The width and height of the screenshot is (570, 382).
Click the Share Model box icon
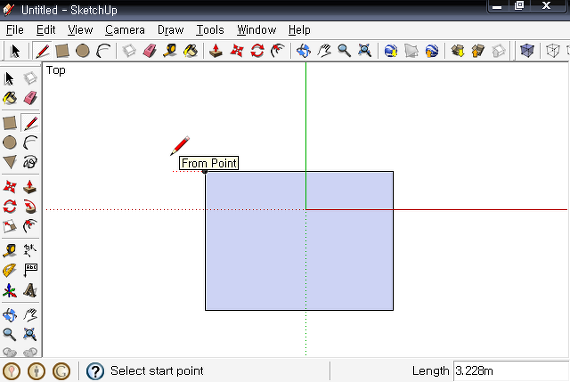(x=478, y=51)
